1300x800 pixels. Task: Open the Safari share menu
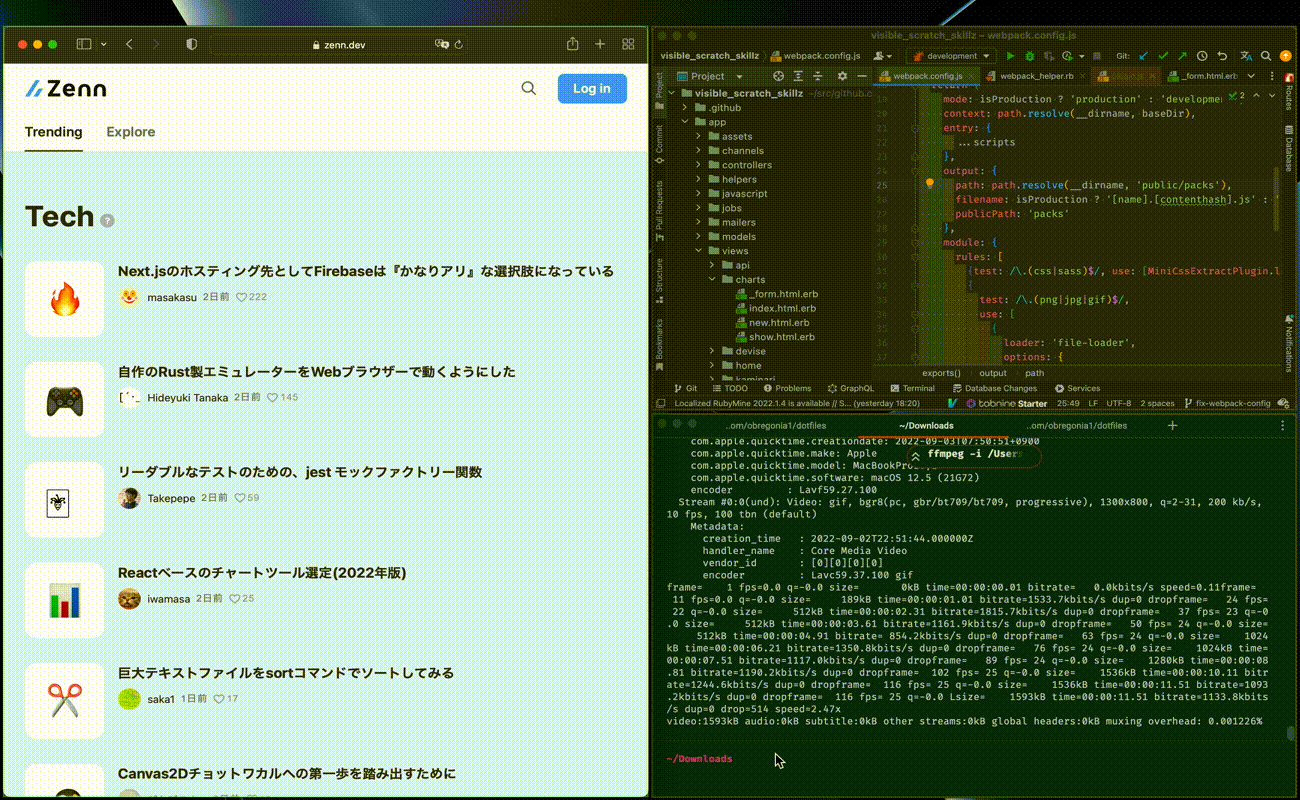tap(572, 44)
